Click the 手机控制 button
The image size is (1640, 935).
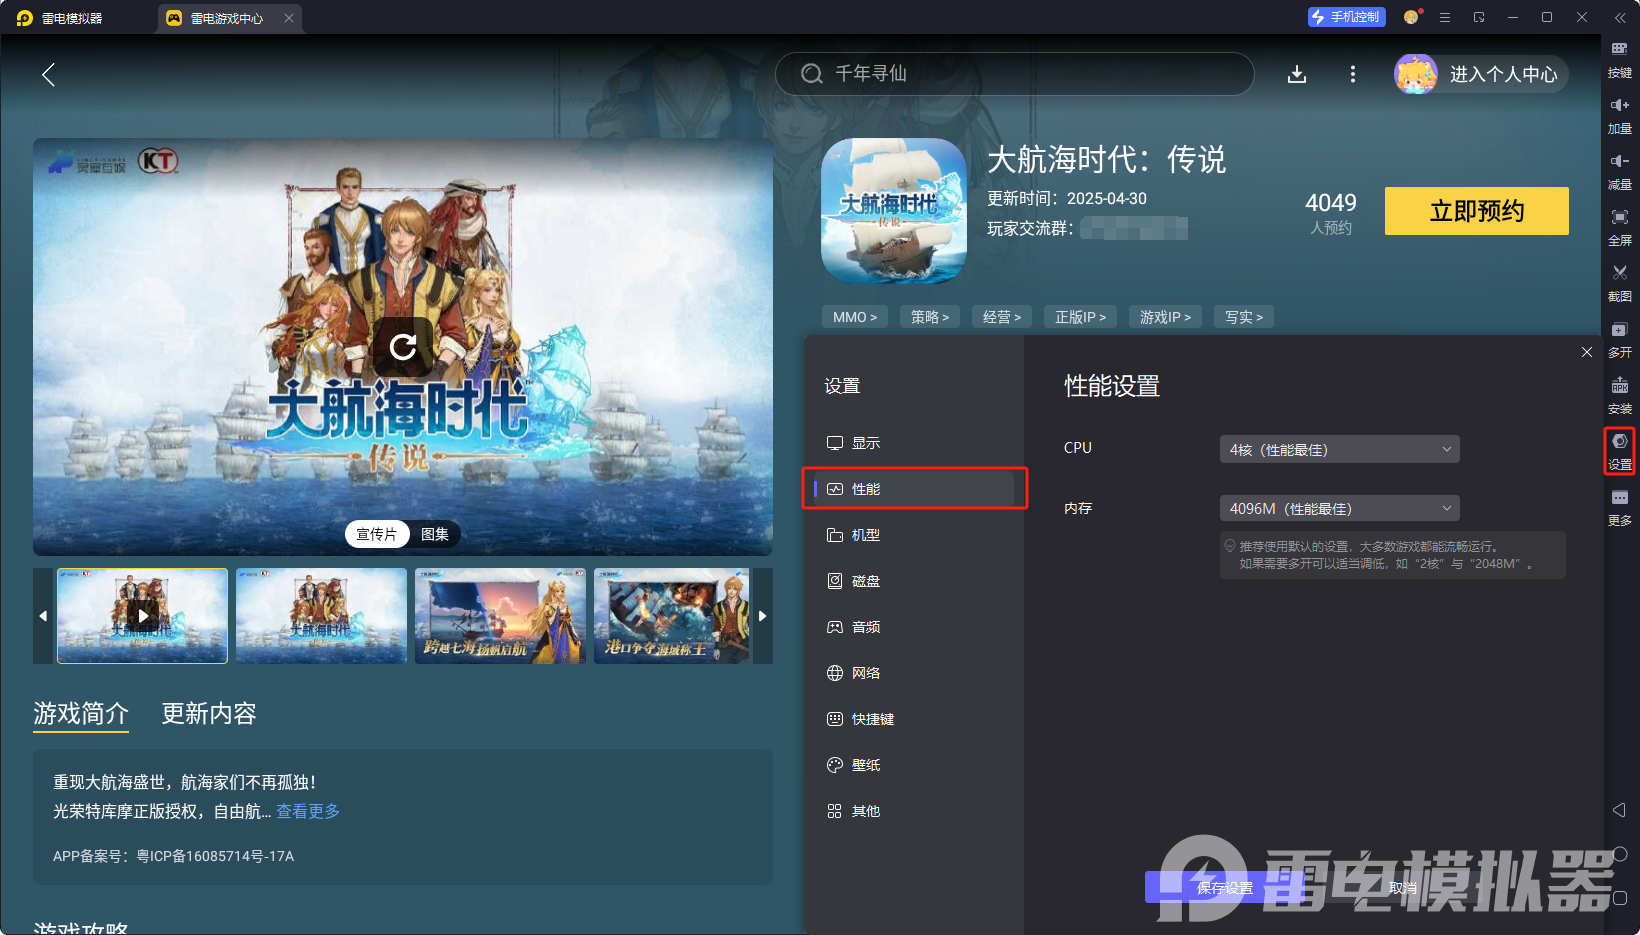coord(1346,17)
